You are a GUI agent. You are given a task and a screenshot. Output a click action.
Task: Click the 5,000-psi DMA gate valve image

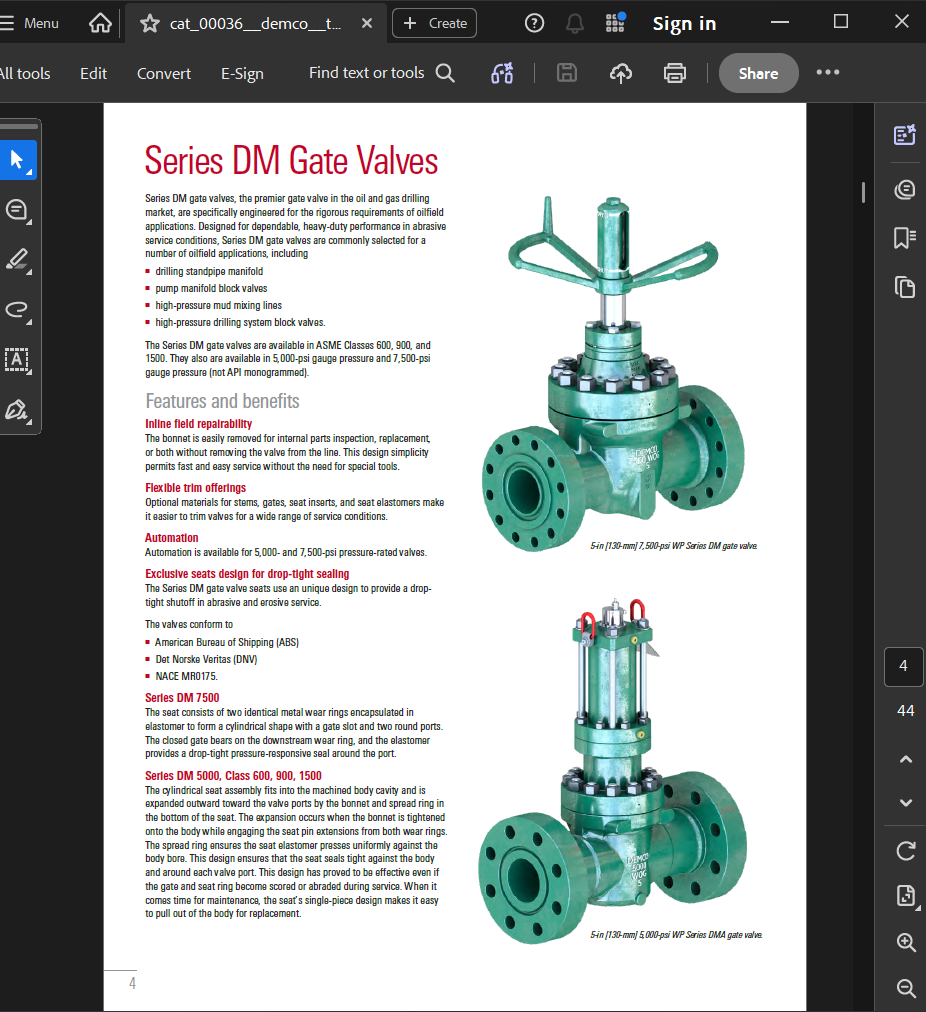[612, 771]
